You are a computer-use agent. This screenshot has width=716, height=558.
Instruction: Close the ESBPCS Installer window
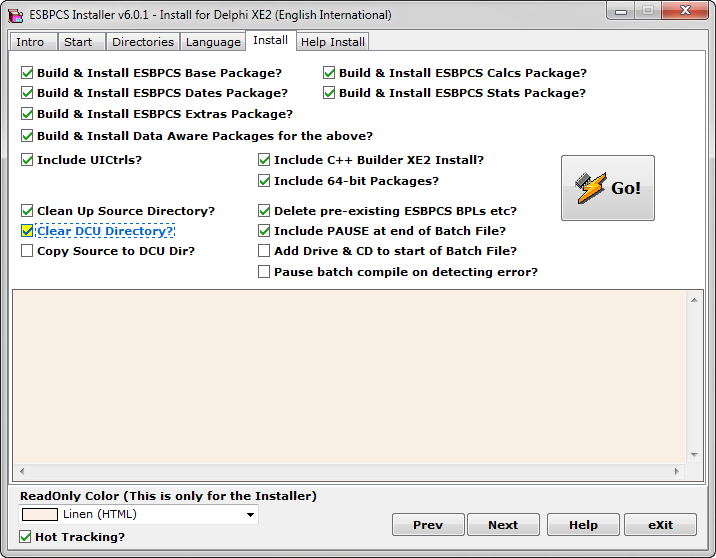685,10
